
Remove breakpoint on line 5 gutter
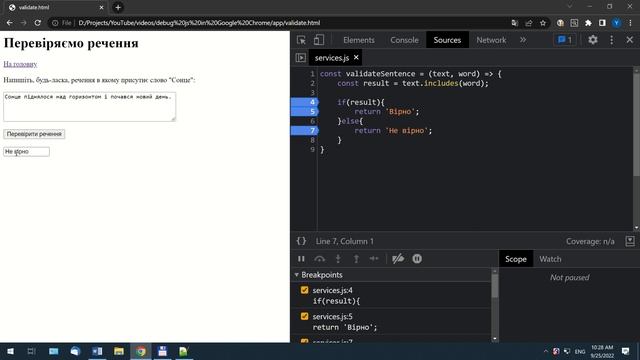(304, 111)
